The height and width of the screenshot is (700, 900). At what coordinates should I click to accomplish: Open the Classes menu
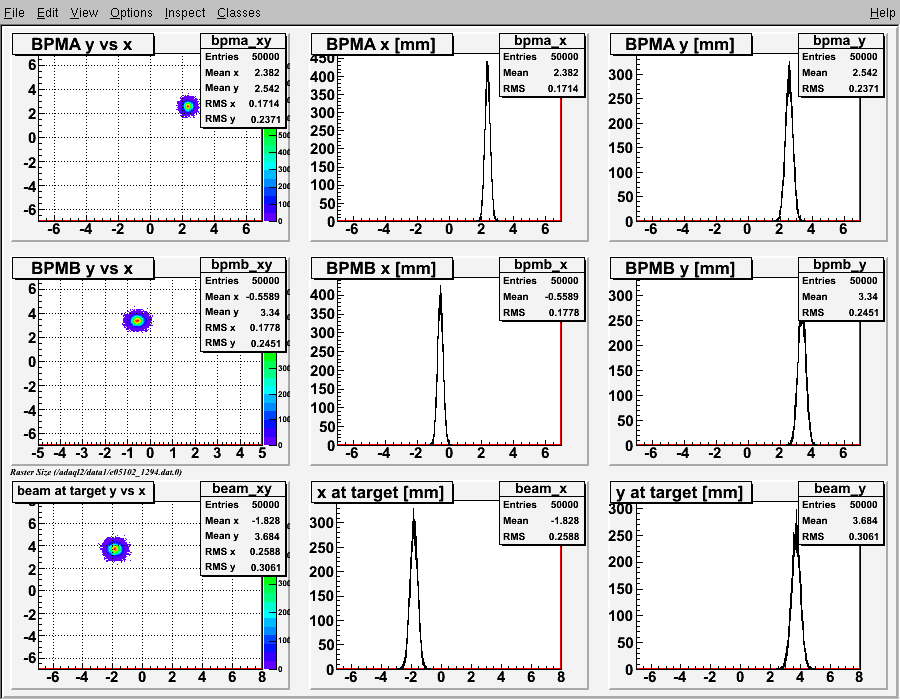238,12
